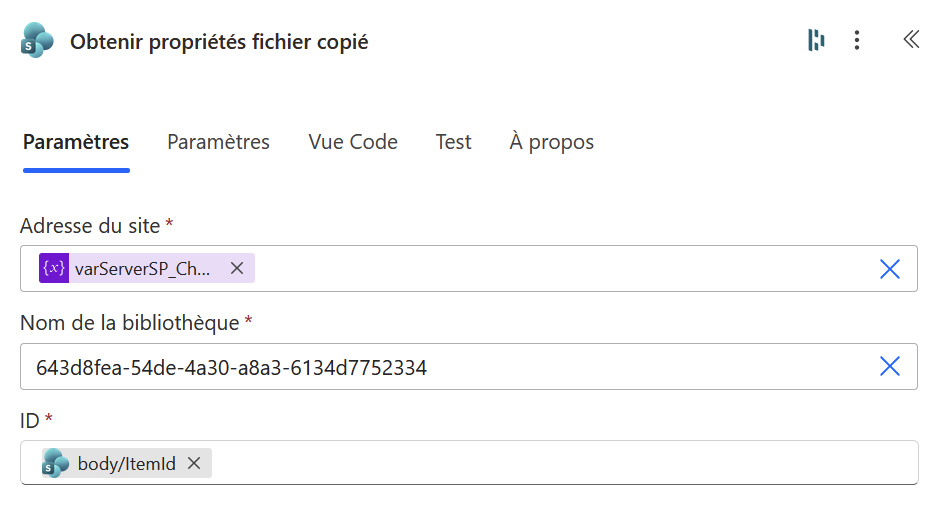
Task: Open the Vue Code tab
Action: tap(353, 142)
